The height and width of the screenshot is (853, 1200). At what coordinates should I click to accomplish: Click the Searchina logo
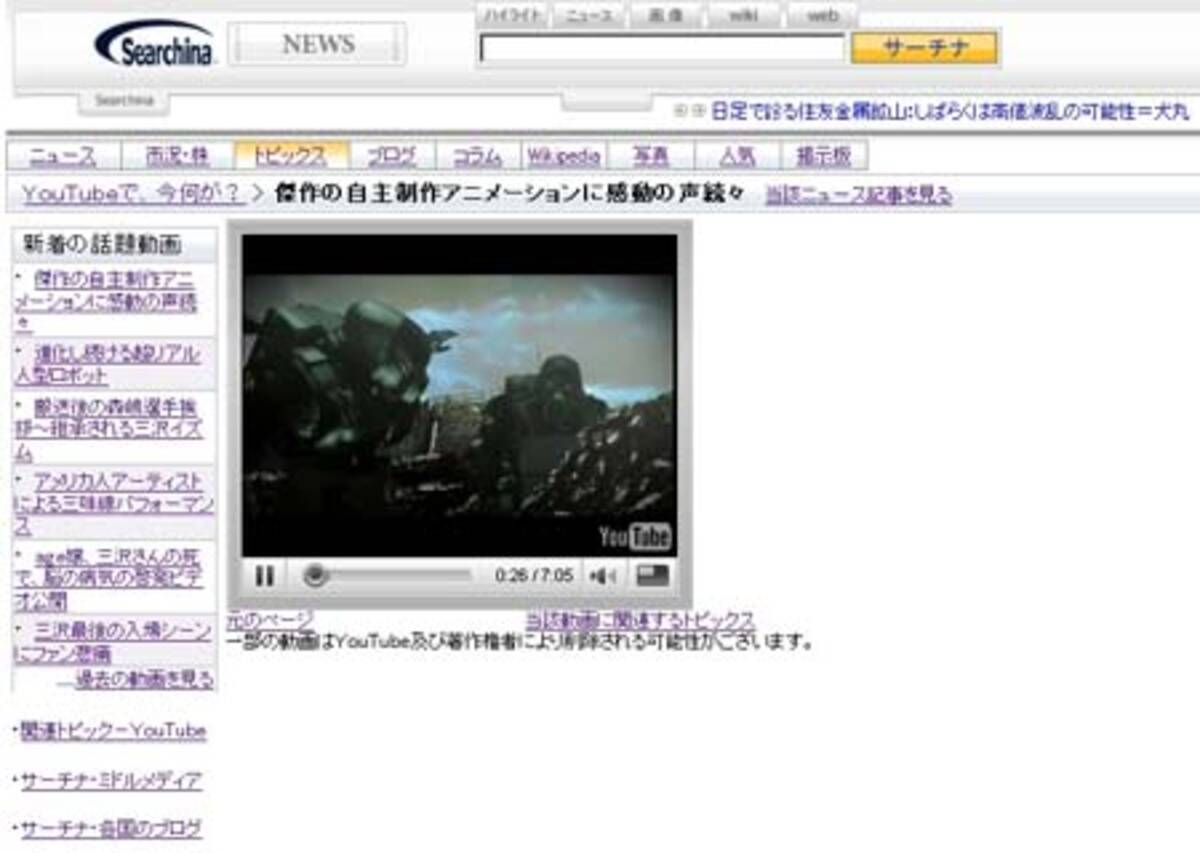[x=155, y=44]
